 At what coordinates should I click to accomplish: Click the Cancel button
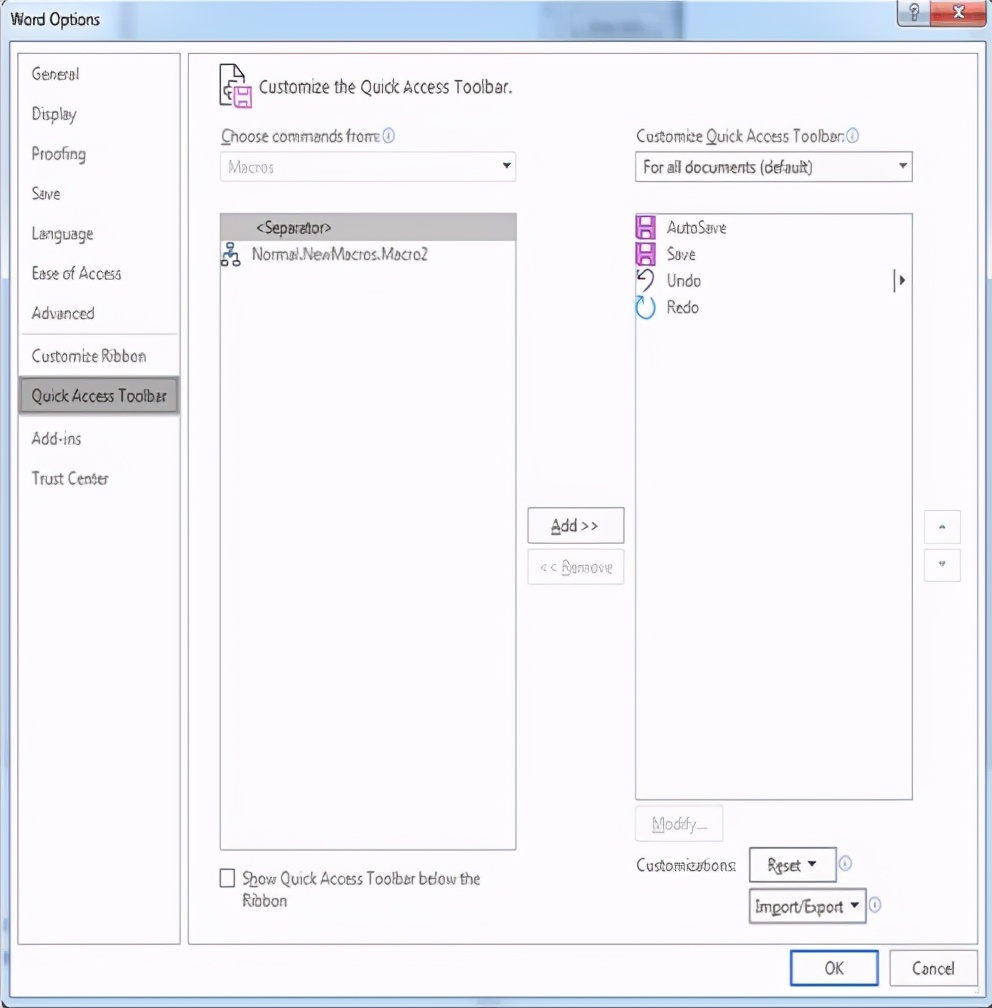[933, 968]
